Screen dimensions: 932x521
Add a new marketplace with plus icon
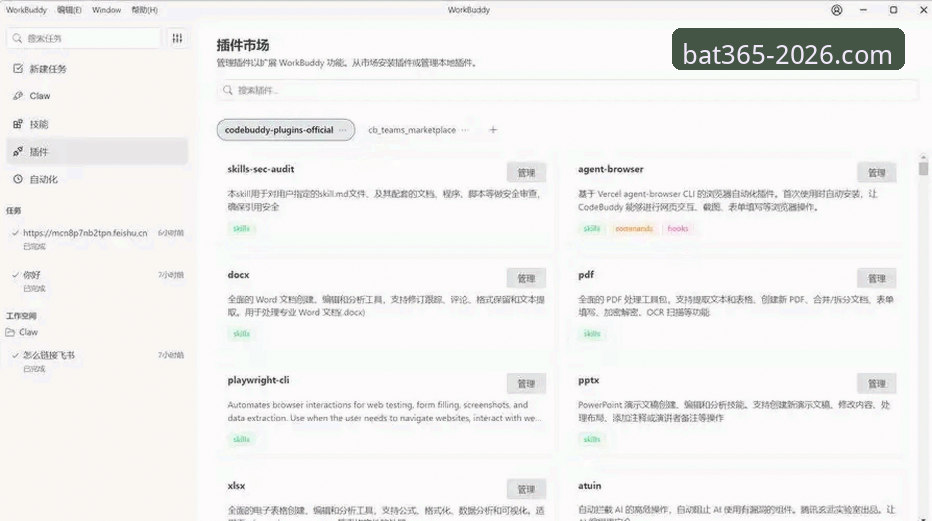[x=493, y=130]
